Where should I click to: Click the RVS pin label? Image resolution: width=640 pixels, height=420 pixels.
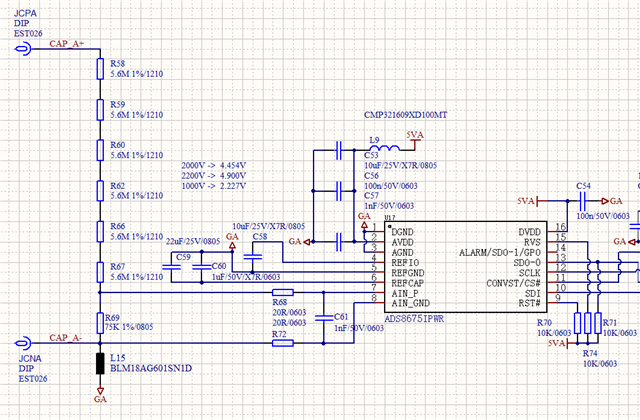click(533, 242)
